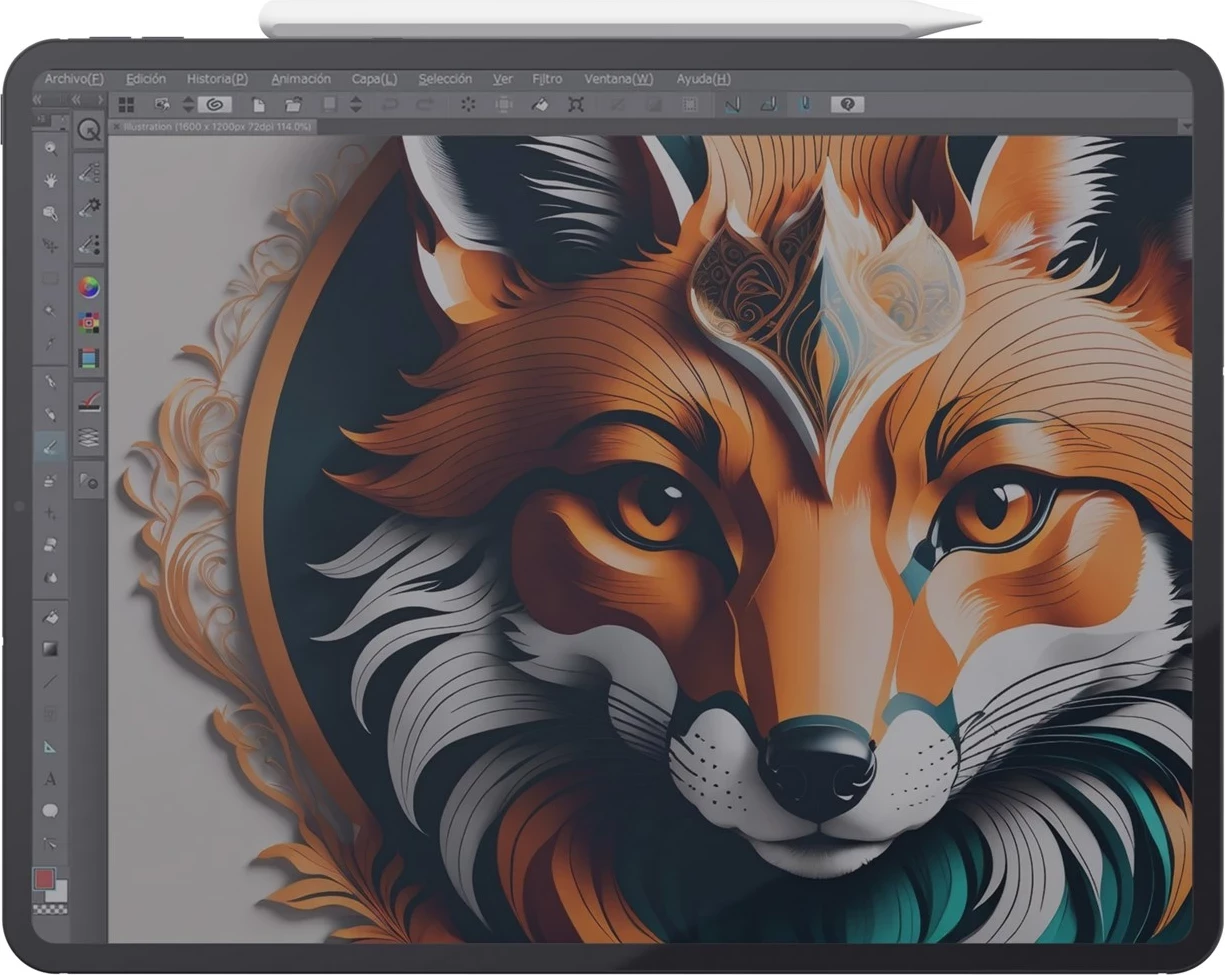Select the Text tool labeled A
Image resolution: width=1225 pixels, height=975 pixels.
pos(50,778)
